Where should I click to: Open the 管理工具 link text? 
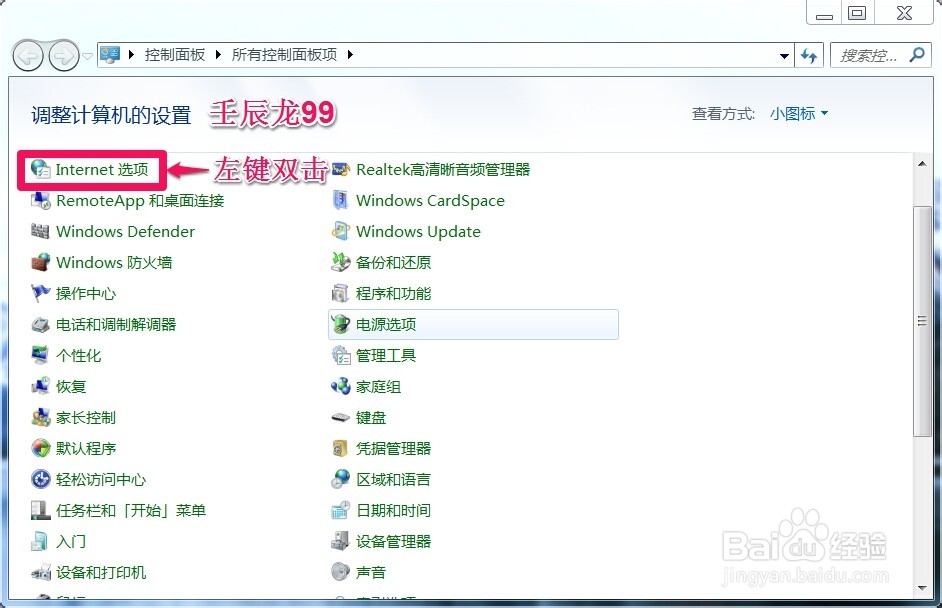(x=386, y=355)
